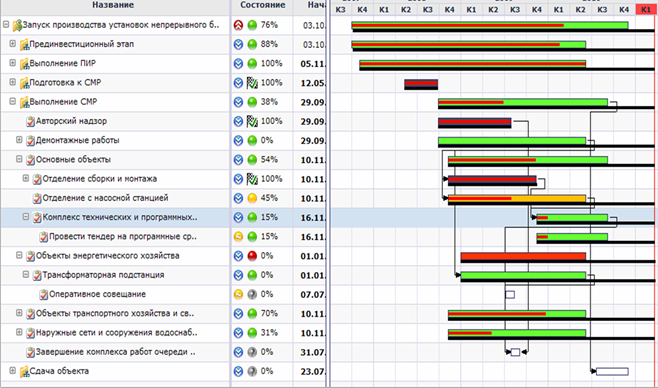This screenshot has height=388, width=658.
Task: Click yellow status ball for Отделение с насосной станцией
Action: pyautogui.click(x=252, y=198)
